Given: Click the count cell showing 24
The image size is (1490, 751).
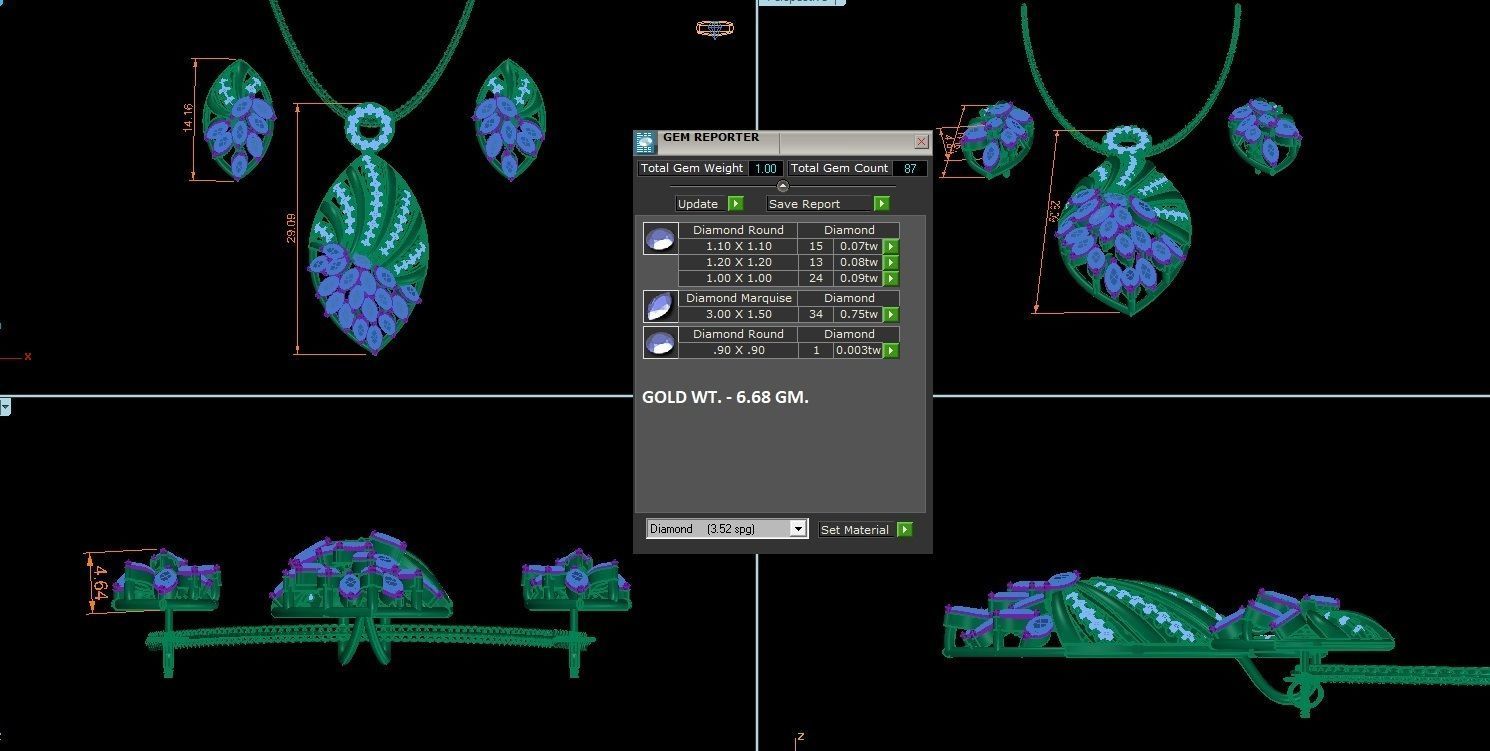Looking at the screenshot, I should (816, 278).
